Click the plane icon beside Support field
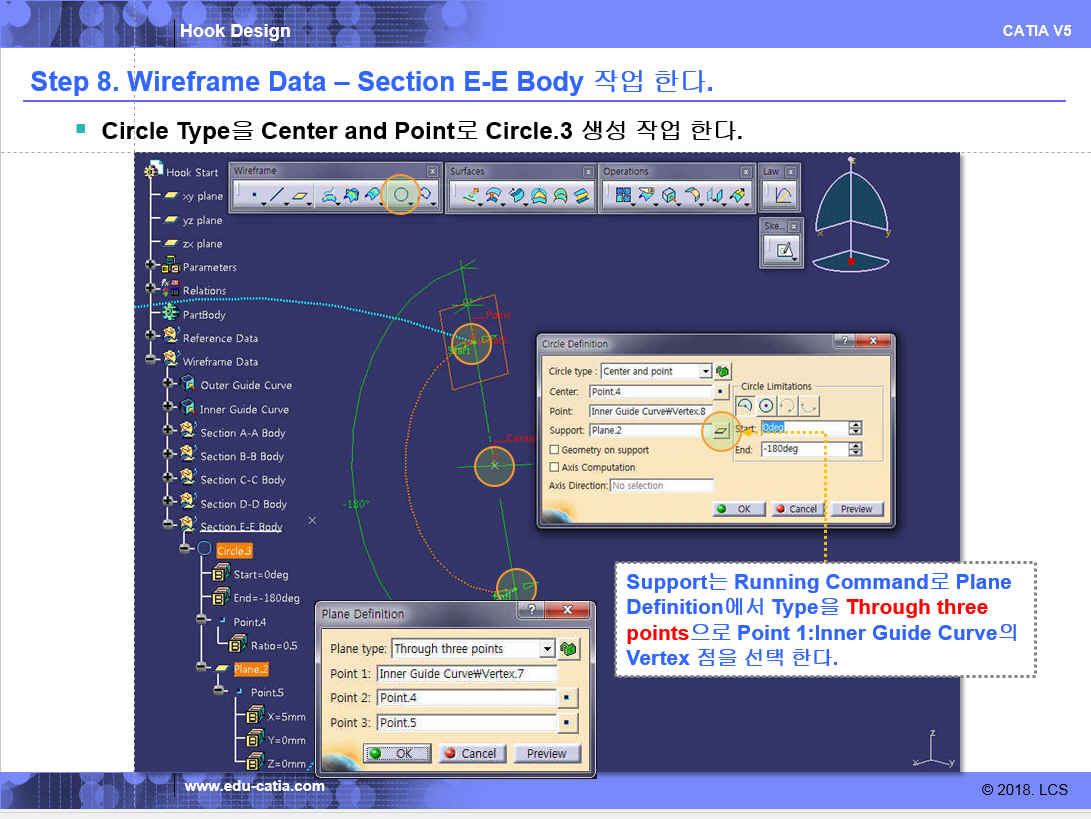The height and width of the screenshot is (819, 1091). [721, 431]
